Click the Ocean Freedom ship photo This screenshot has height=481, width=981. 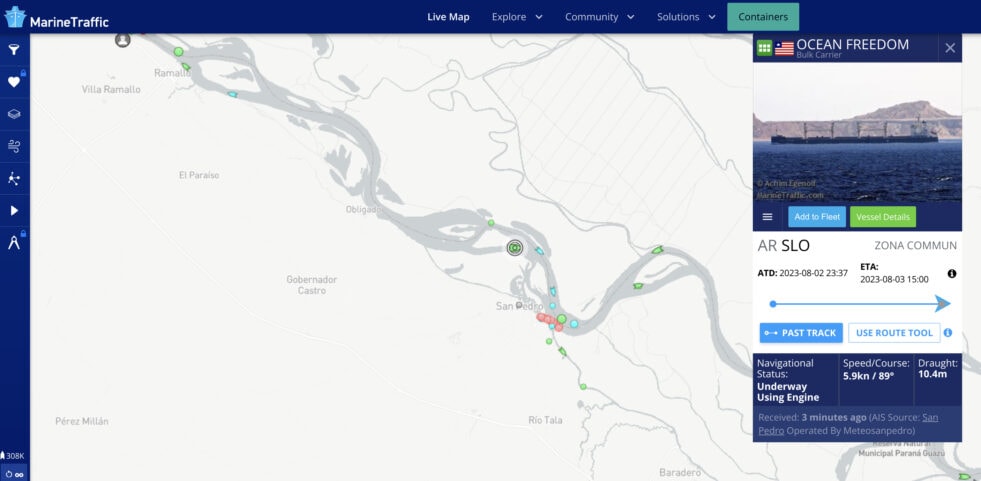(x=857, y=131)
